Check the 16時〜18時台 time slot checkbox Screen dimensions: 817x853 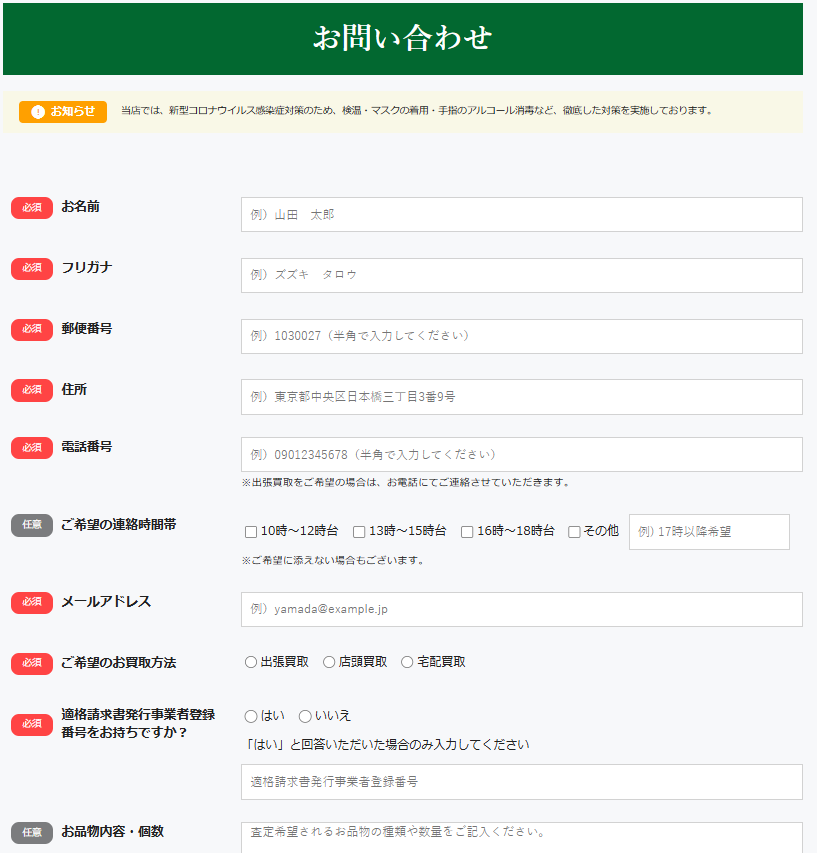pyautogui.click(x=467, y=532)
